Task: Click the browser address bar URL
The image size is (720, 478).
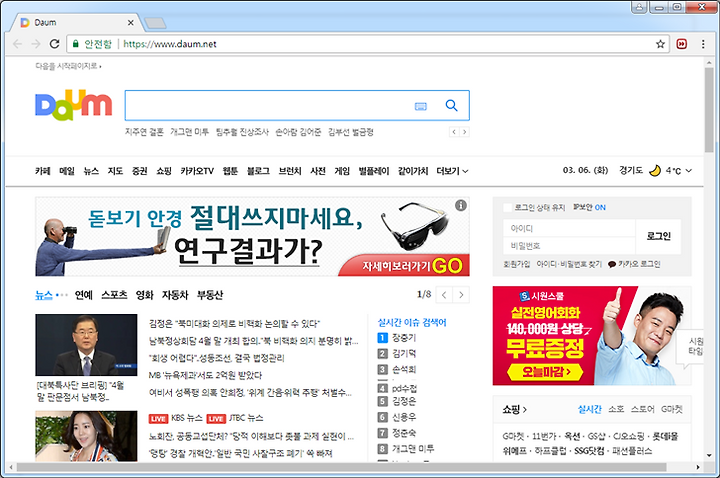Action: coord(170,44)
